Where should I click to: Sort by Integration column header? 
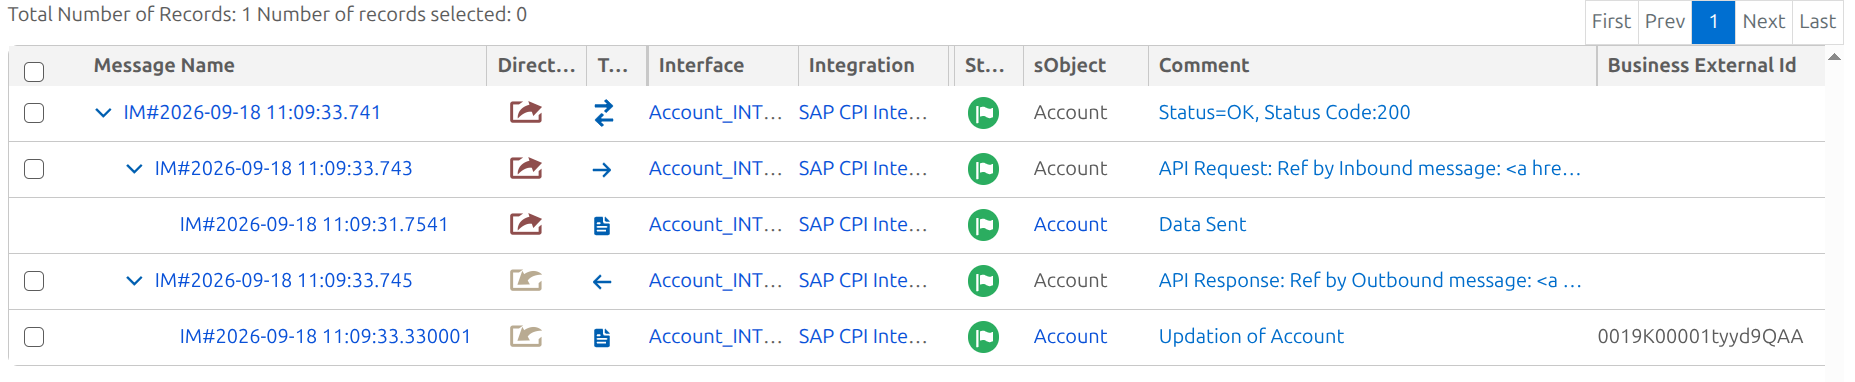pos(861,65)
